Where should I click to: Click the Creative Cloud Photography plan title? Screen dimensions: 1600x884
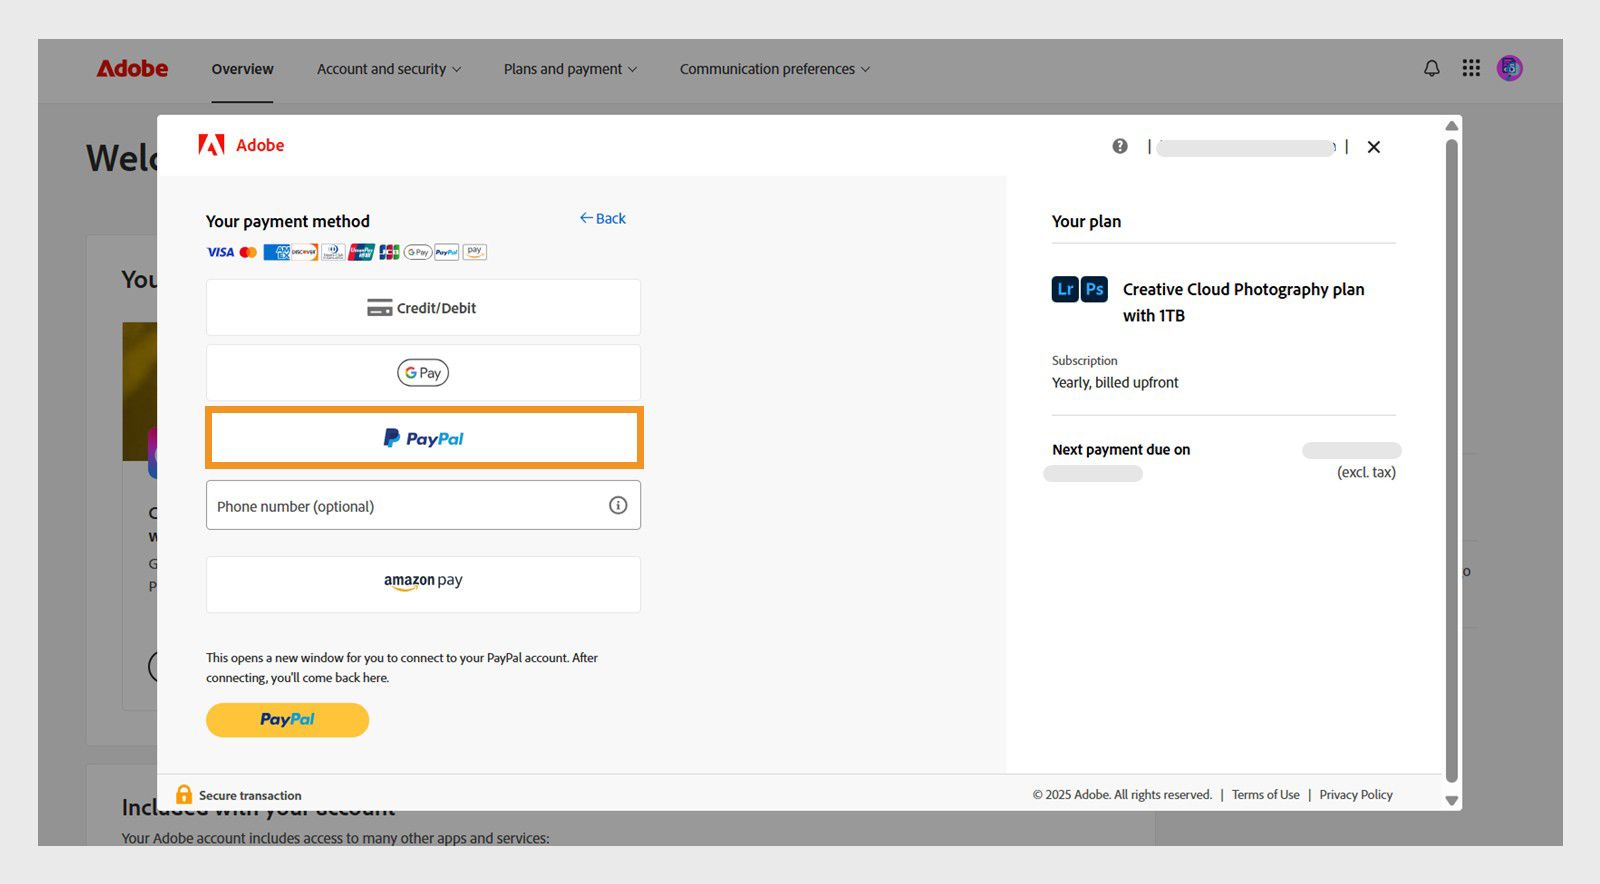point(1243,302)
